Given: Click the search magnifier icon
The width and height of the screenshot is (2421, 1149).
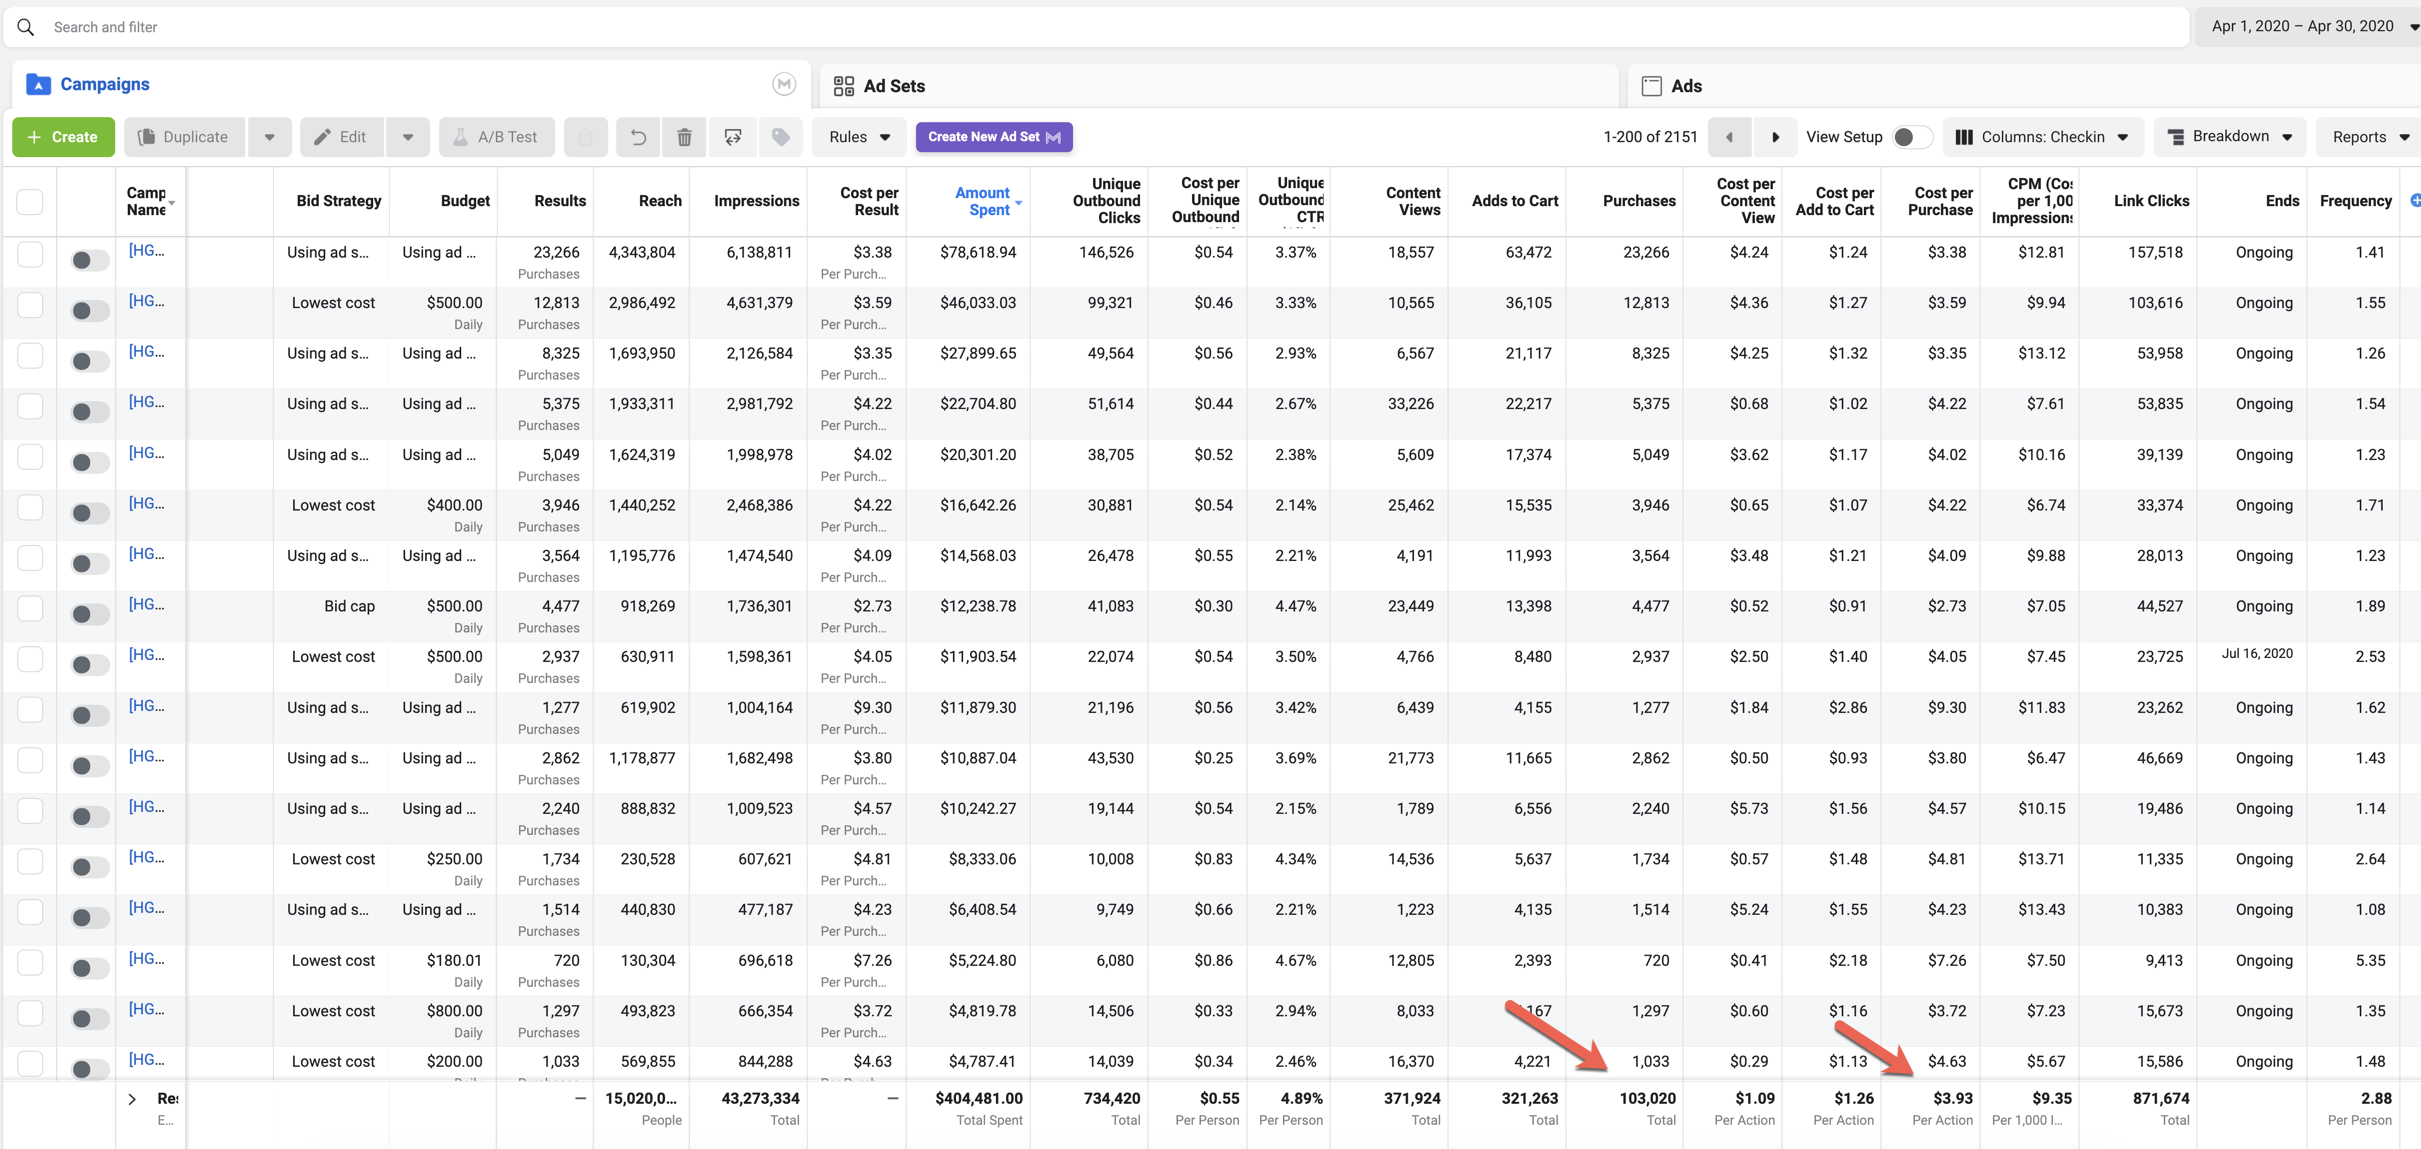Looking at the screenshot, I should (26, 27).
